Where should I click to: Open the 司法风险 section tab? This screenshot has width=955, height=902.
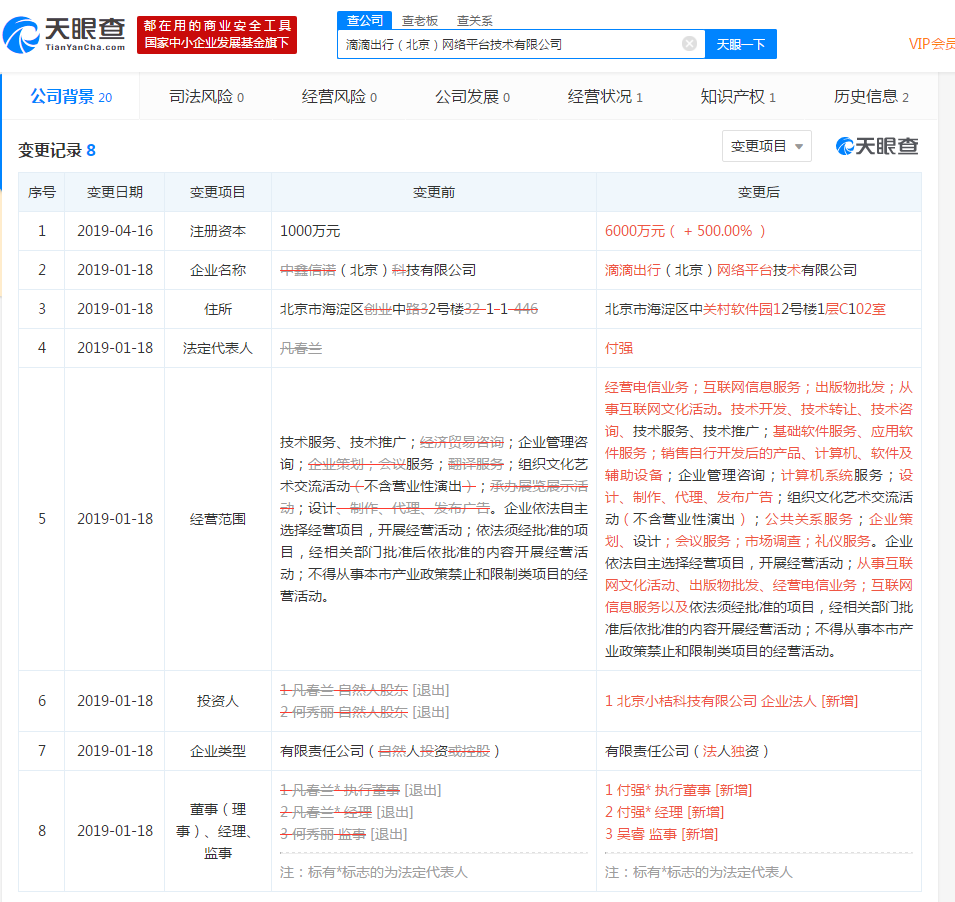[206, 97]
